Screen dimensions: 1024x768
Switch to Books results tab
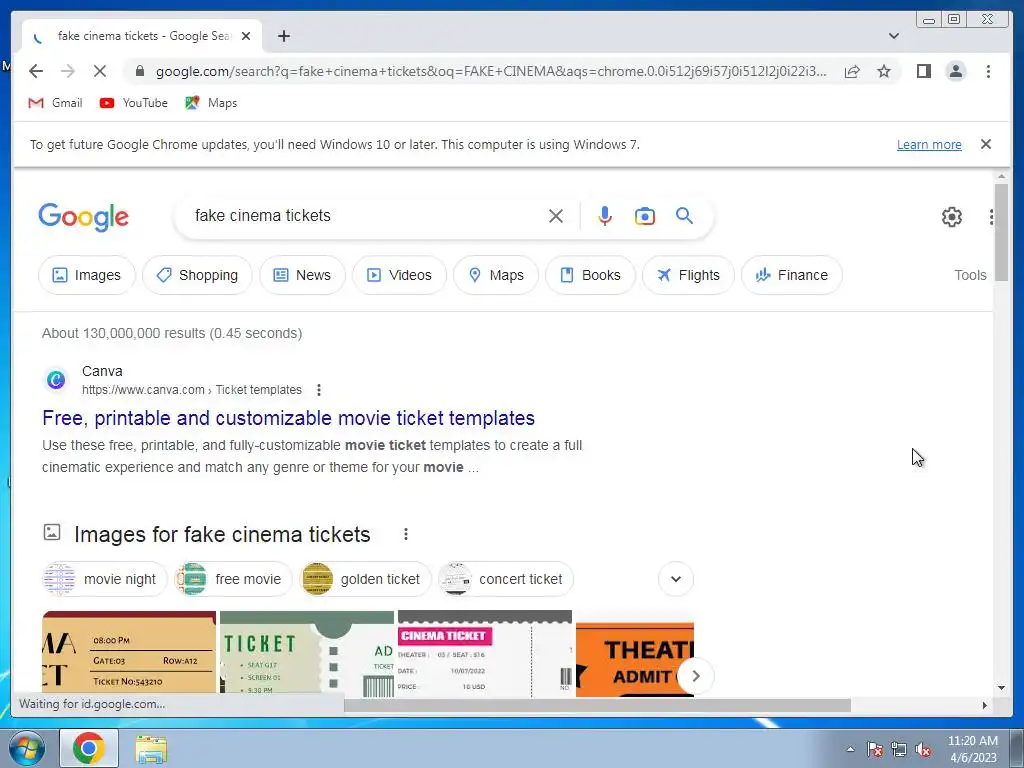tap(590, 275)
